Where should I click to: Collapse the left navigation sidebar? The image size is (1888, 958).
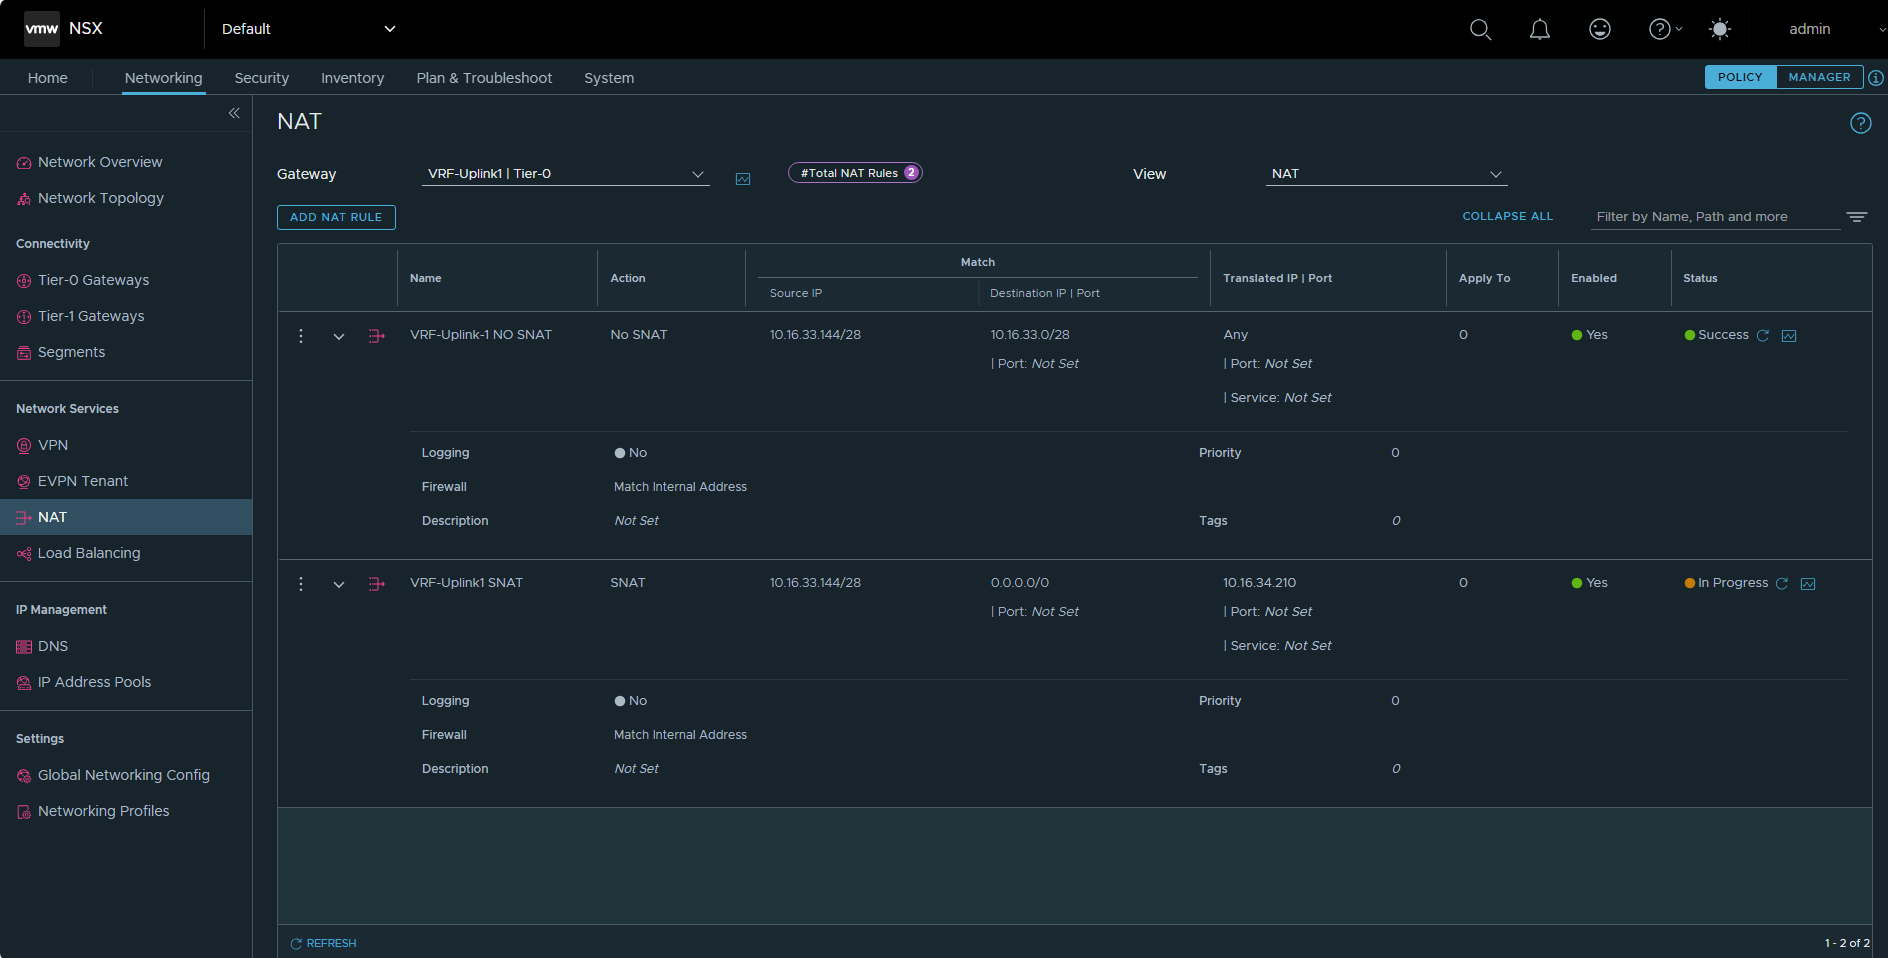tap(234, 113)
